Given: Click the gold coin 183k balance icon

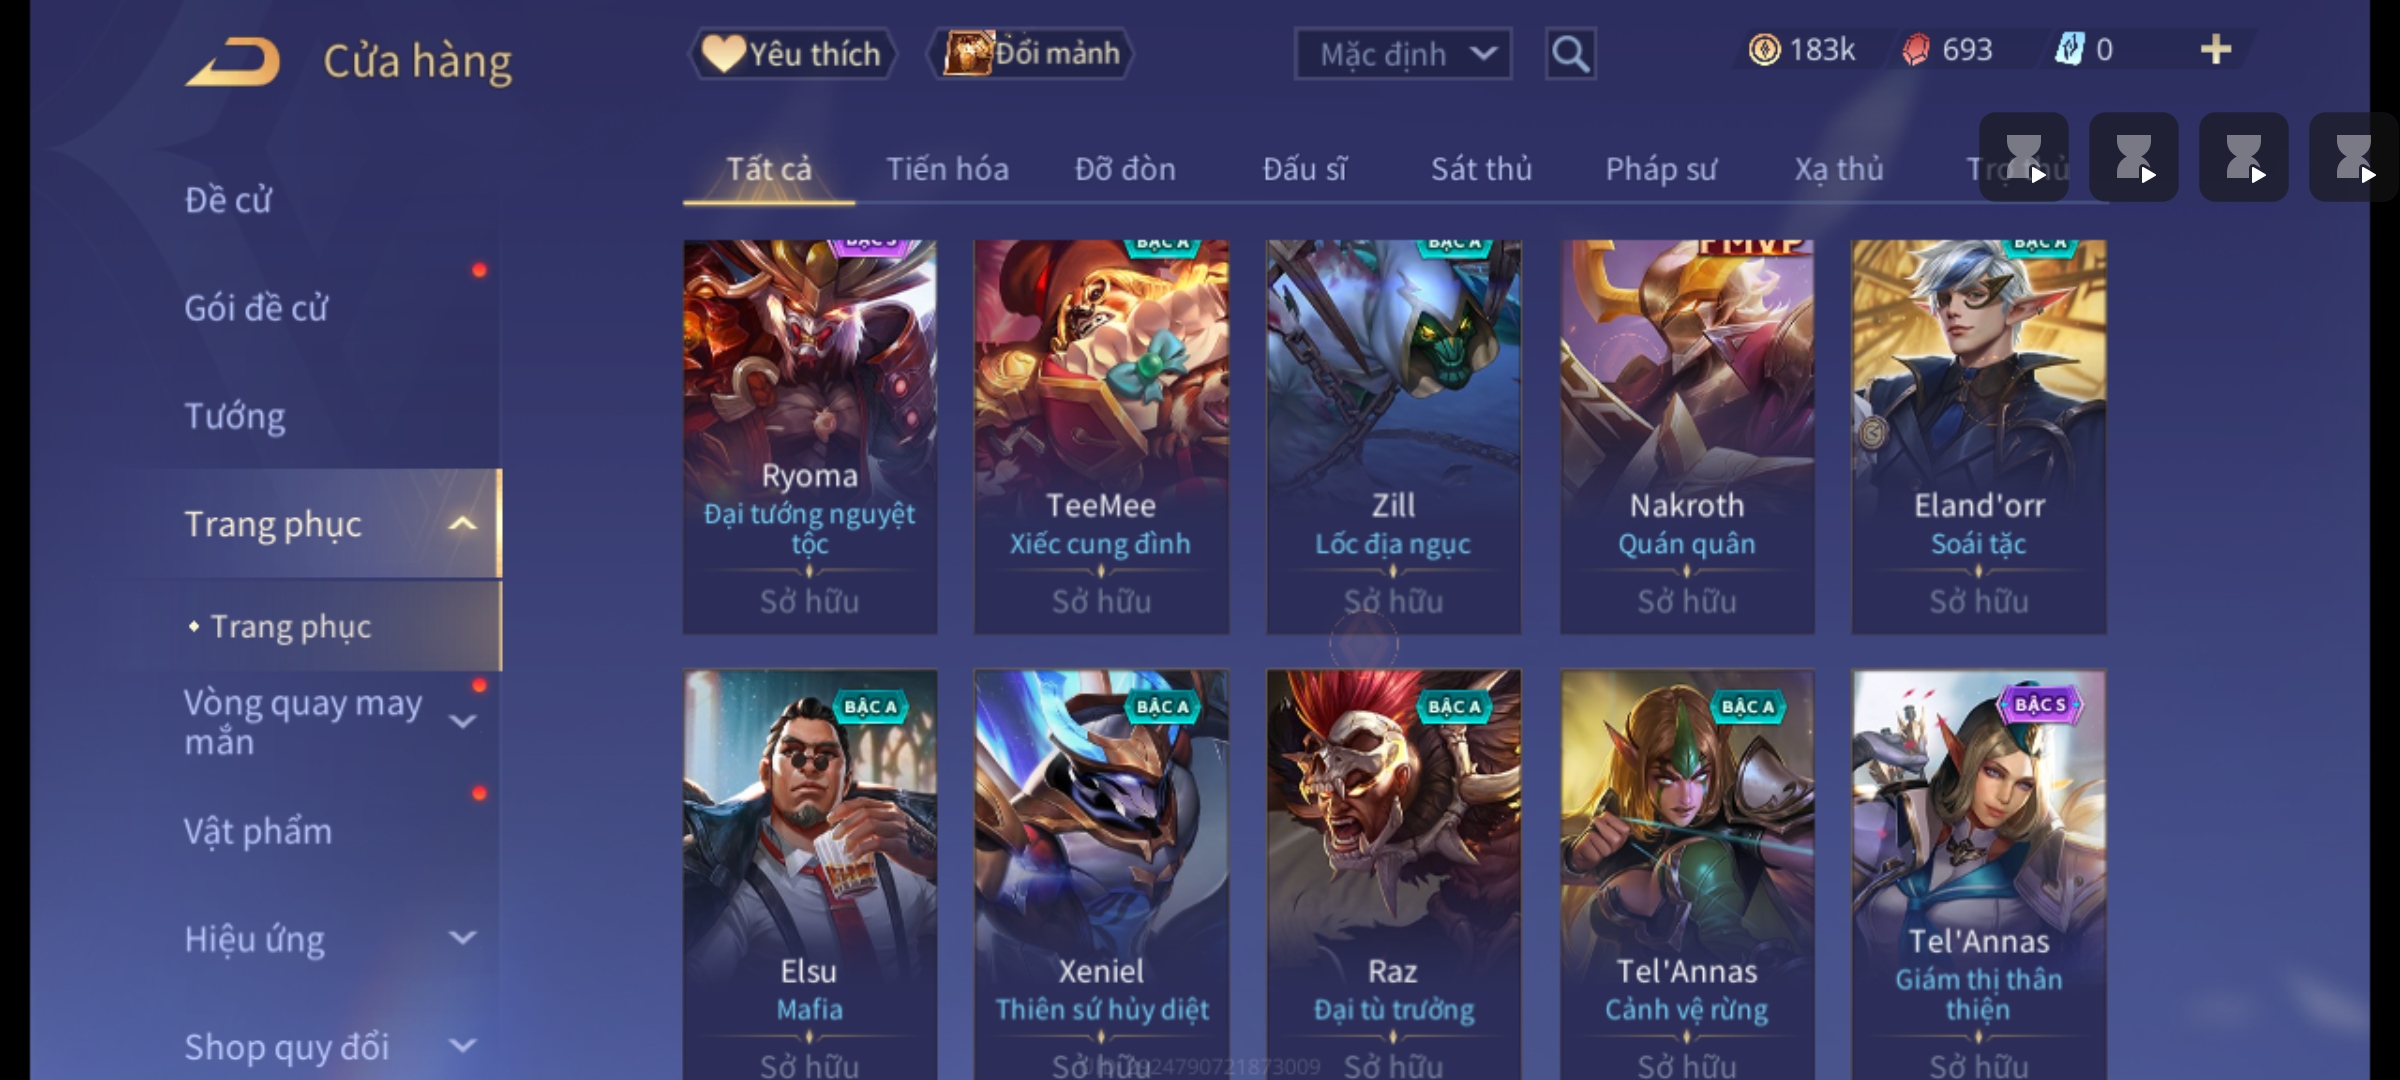Looking at the screenshot, I should pyautogui.click(x=1764, y=49).
